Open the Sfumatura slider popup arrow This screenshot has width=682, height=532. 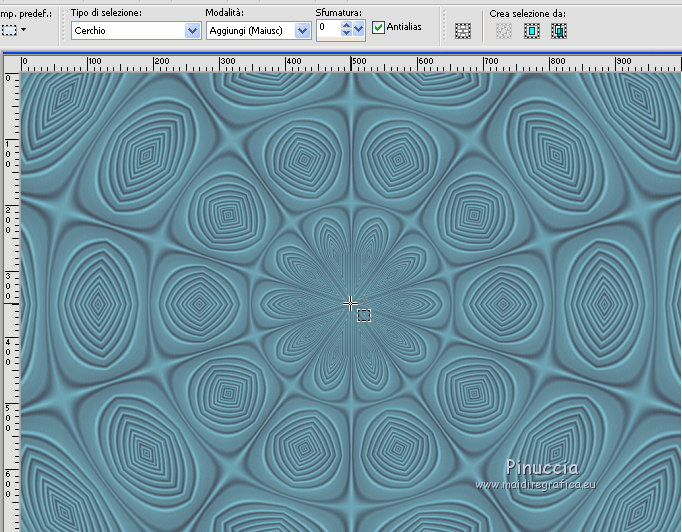point(359,30)
